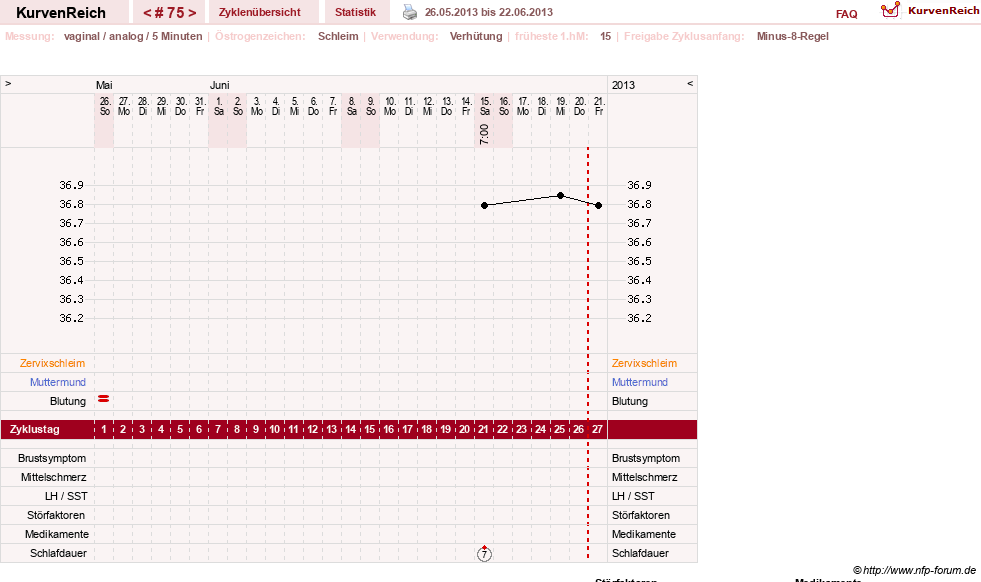Click the date column 15. Sa

484,106
